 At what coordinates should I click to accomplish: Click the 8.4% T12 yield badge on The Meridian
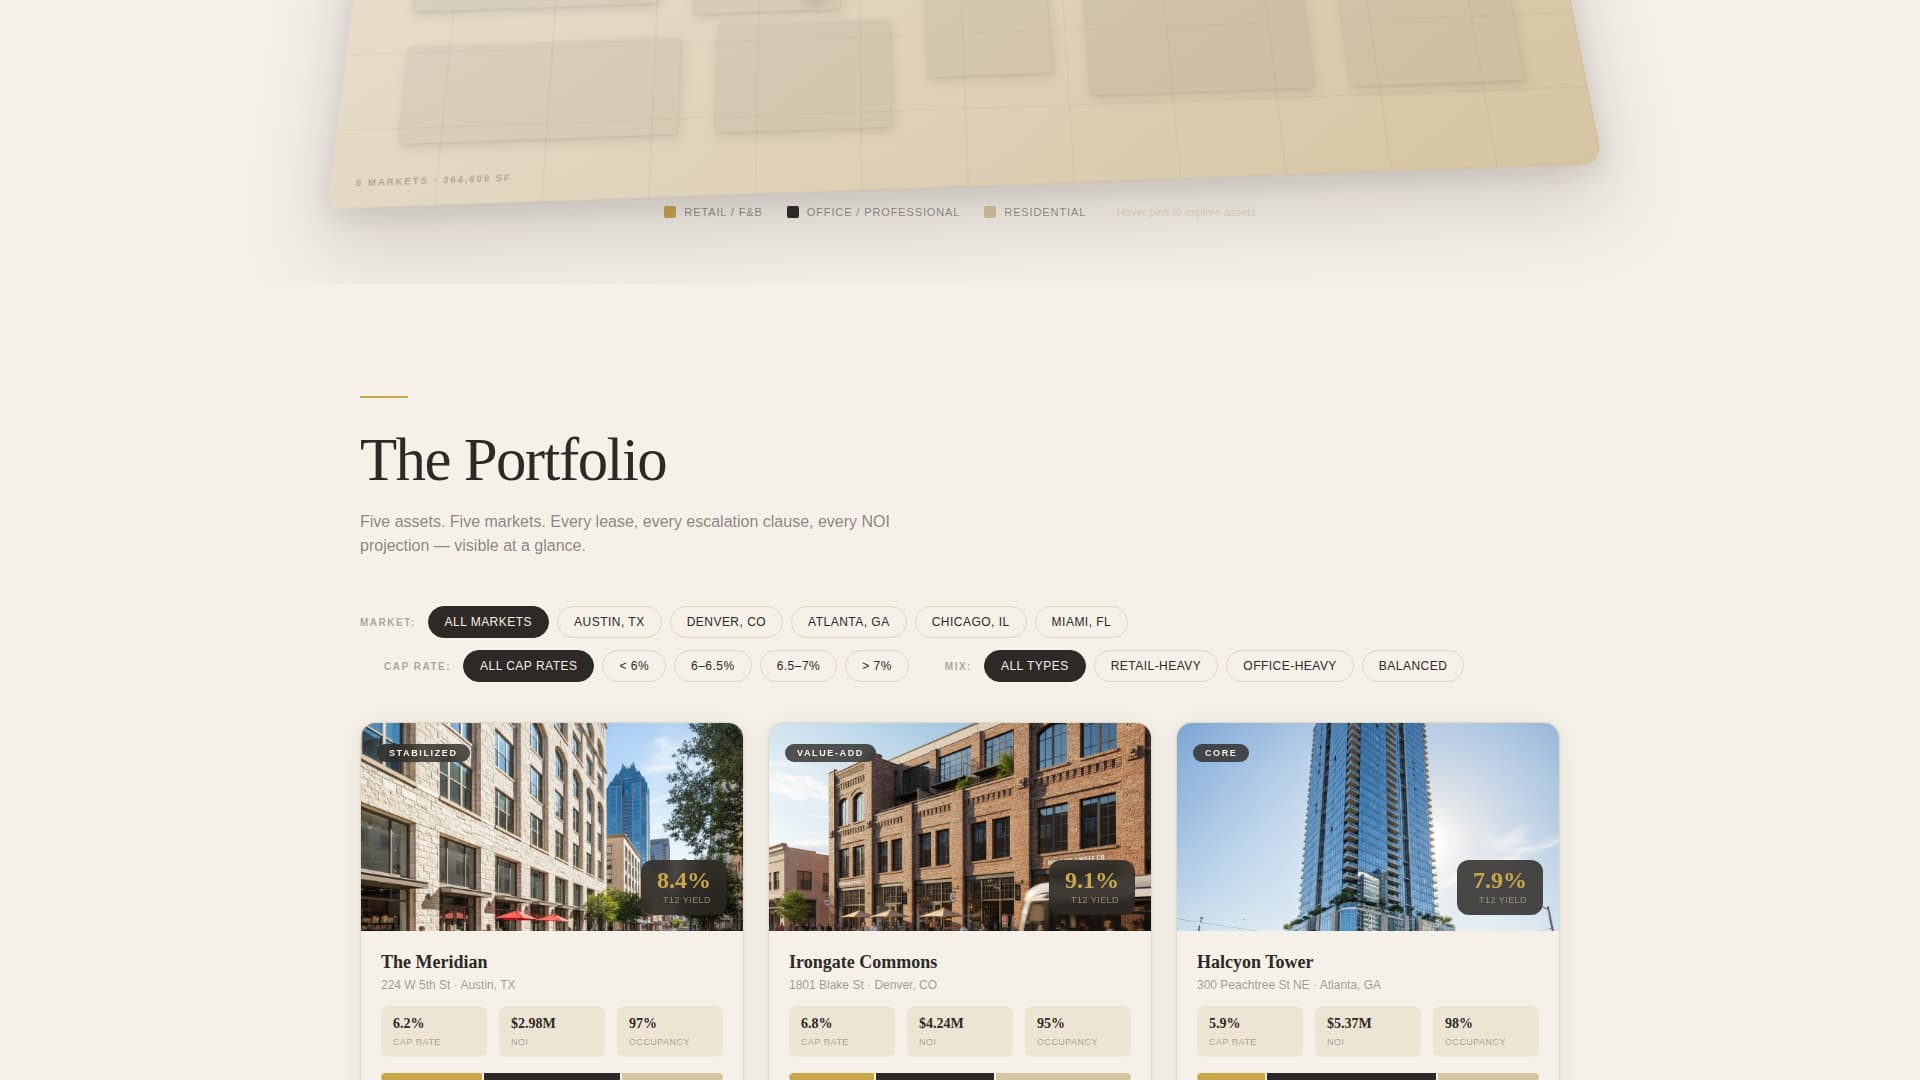pos(683,887)
